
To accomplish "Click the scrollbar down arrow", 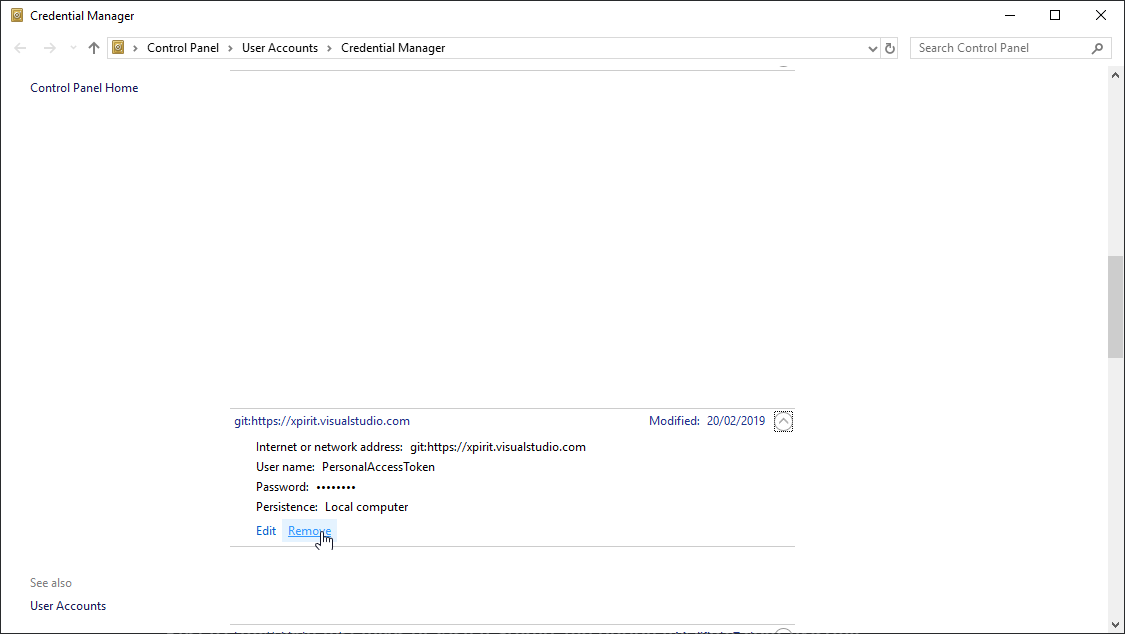I will 1115,625.
